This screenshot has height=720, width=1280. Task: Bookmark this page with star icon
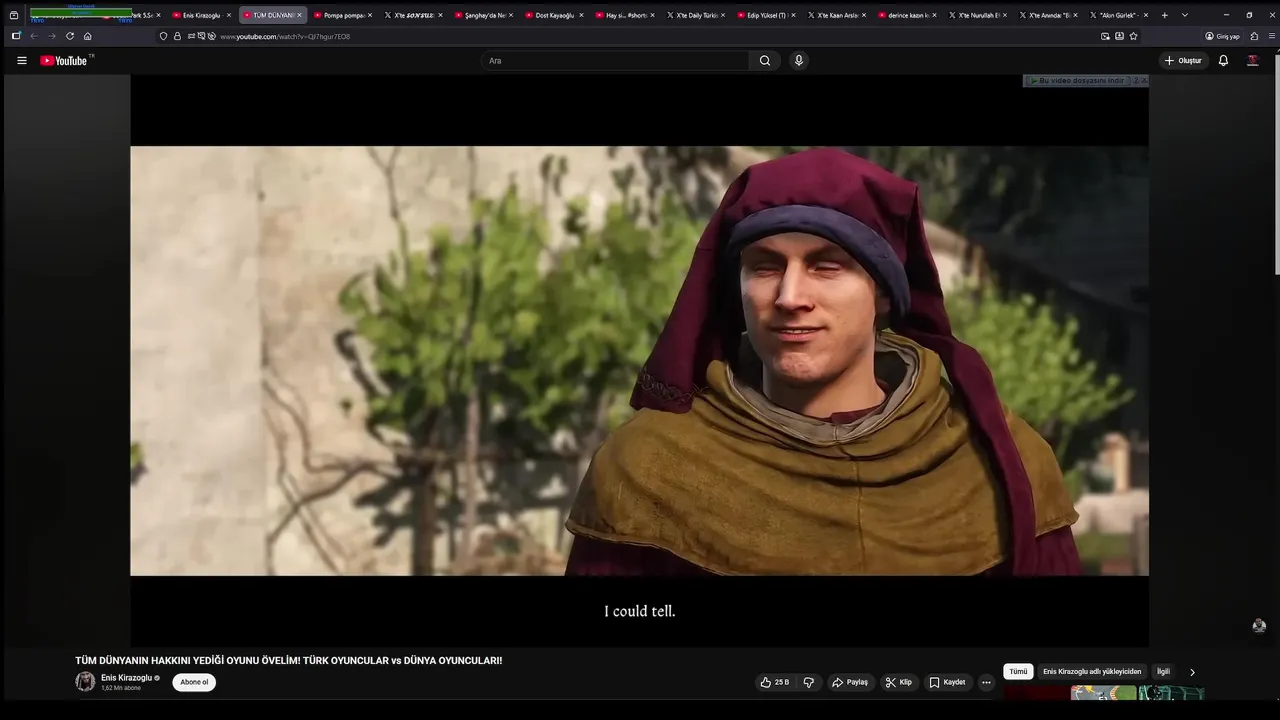pyautogui.click(x=1133, y=36)
